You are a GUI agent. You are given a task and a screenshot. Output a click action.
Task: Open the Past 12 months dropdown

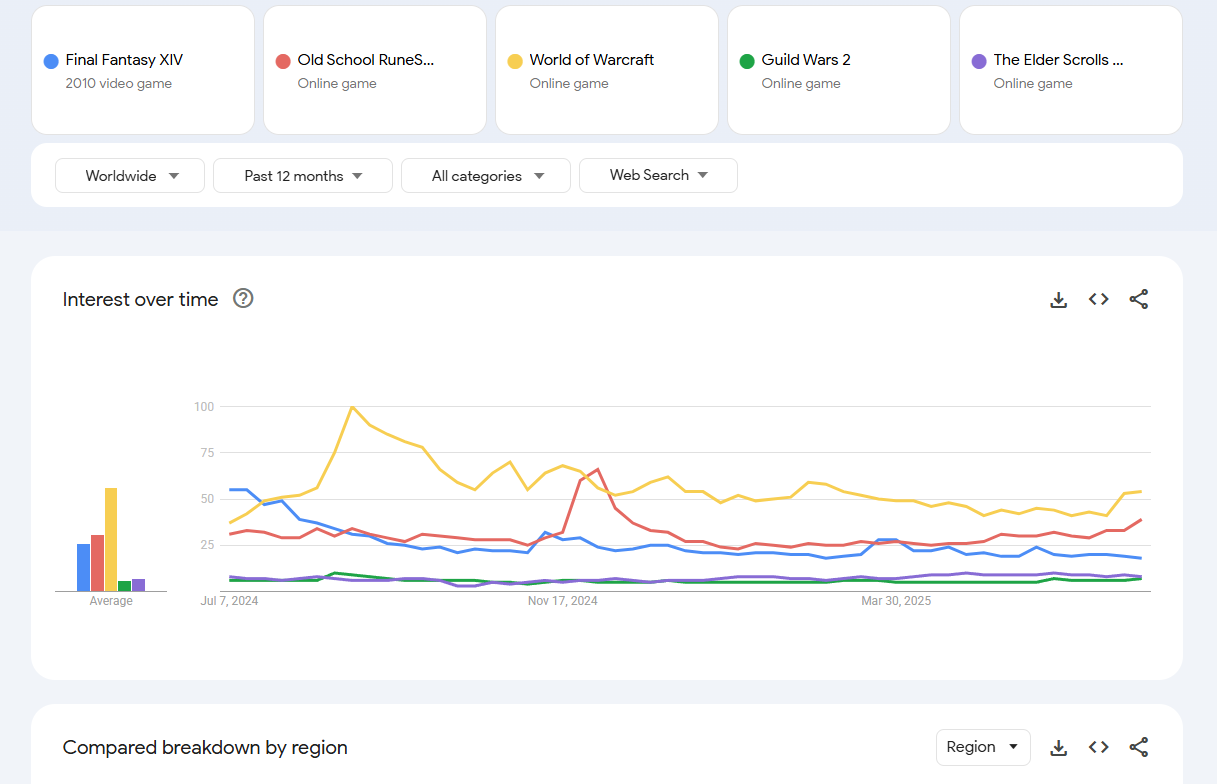(303, 175)
